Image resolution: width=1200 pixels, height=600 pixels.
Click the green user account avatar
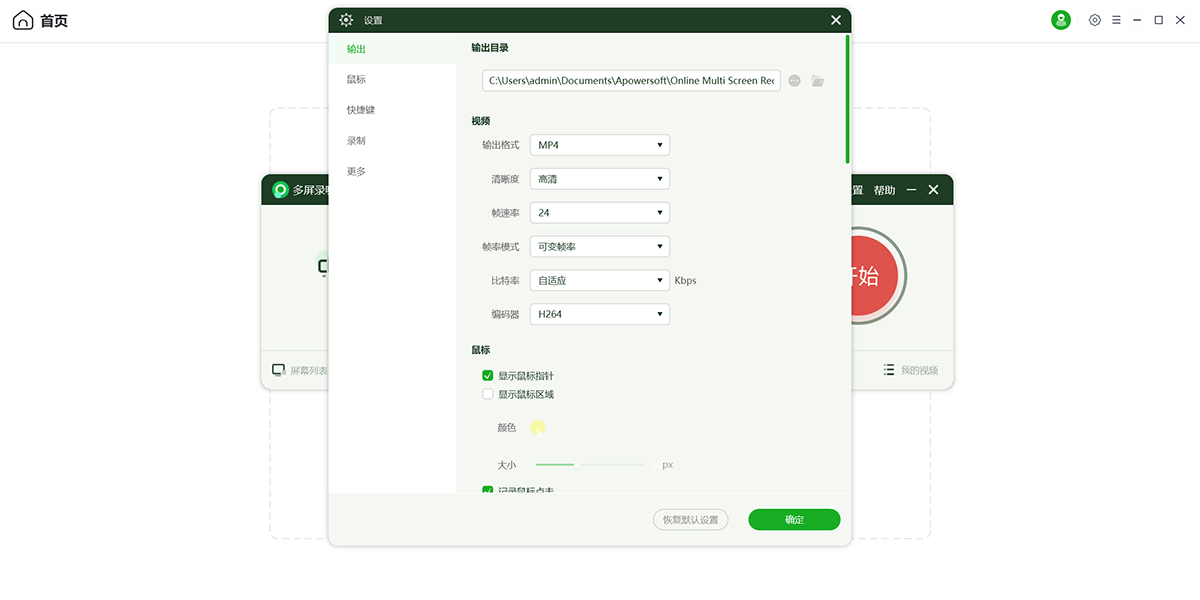[1061, 20]
